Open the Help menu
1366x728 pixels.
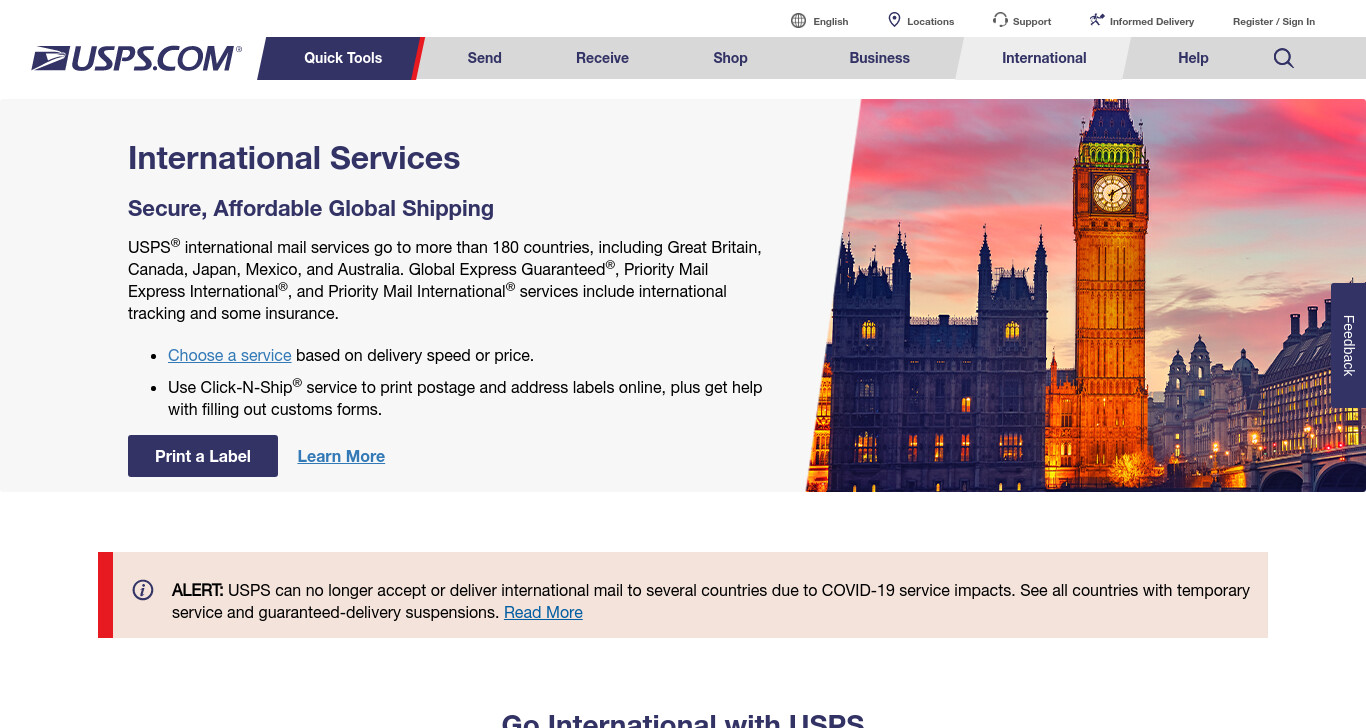pos(1193,58)
